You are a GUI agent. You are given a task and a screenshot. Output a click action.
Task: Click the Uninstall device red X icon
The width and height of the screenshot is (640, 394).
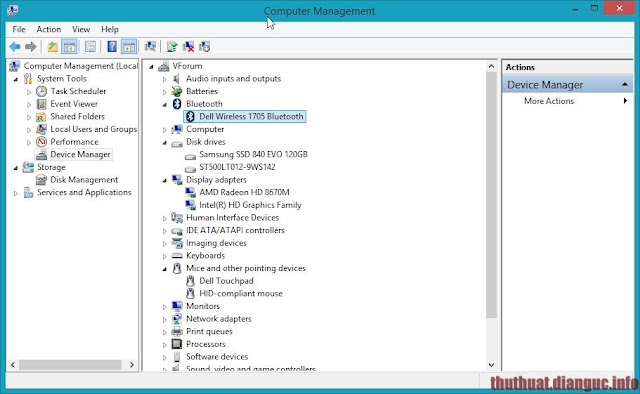pos(188,47)
